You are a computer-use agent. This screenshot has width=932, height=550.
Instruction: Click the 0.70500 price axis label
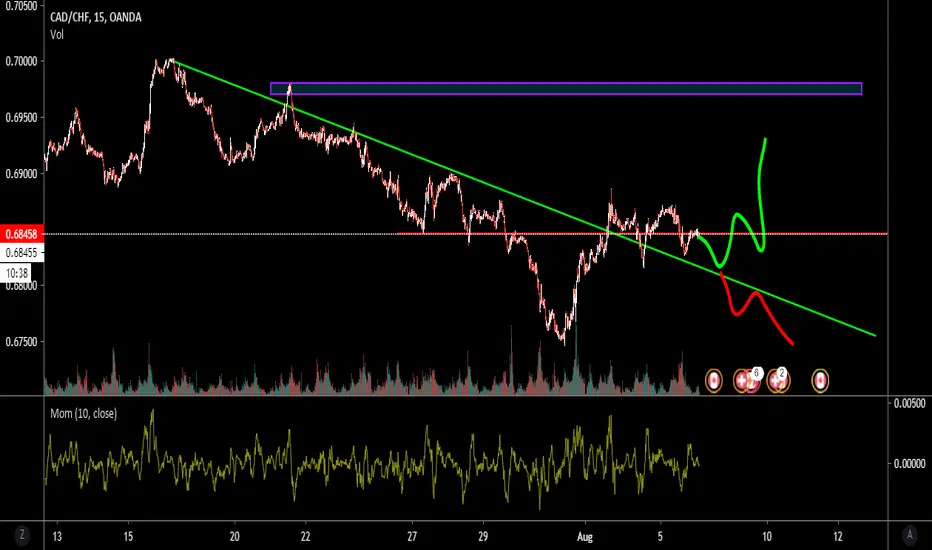coord(21,6)
